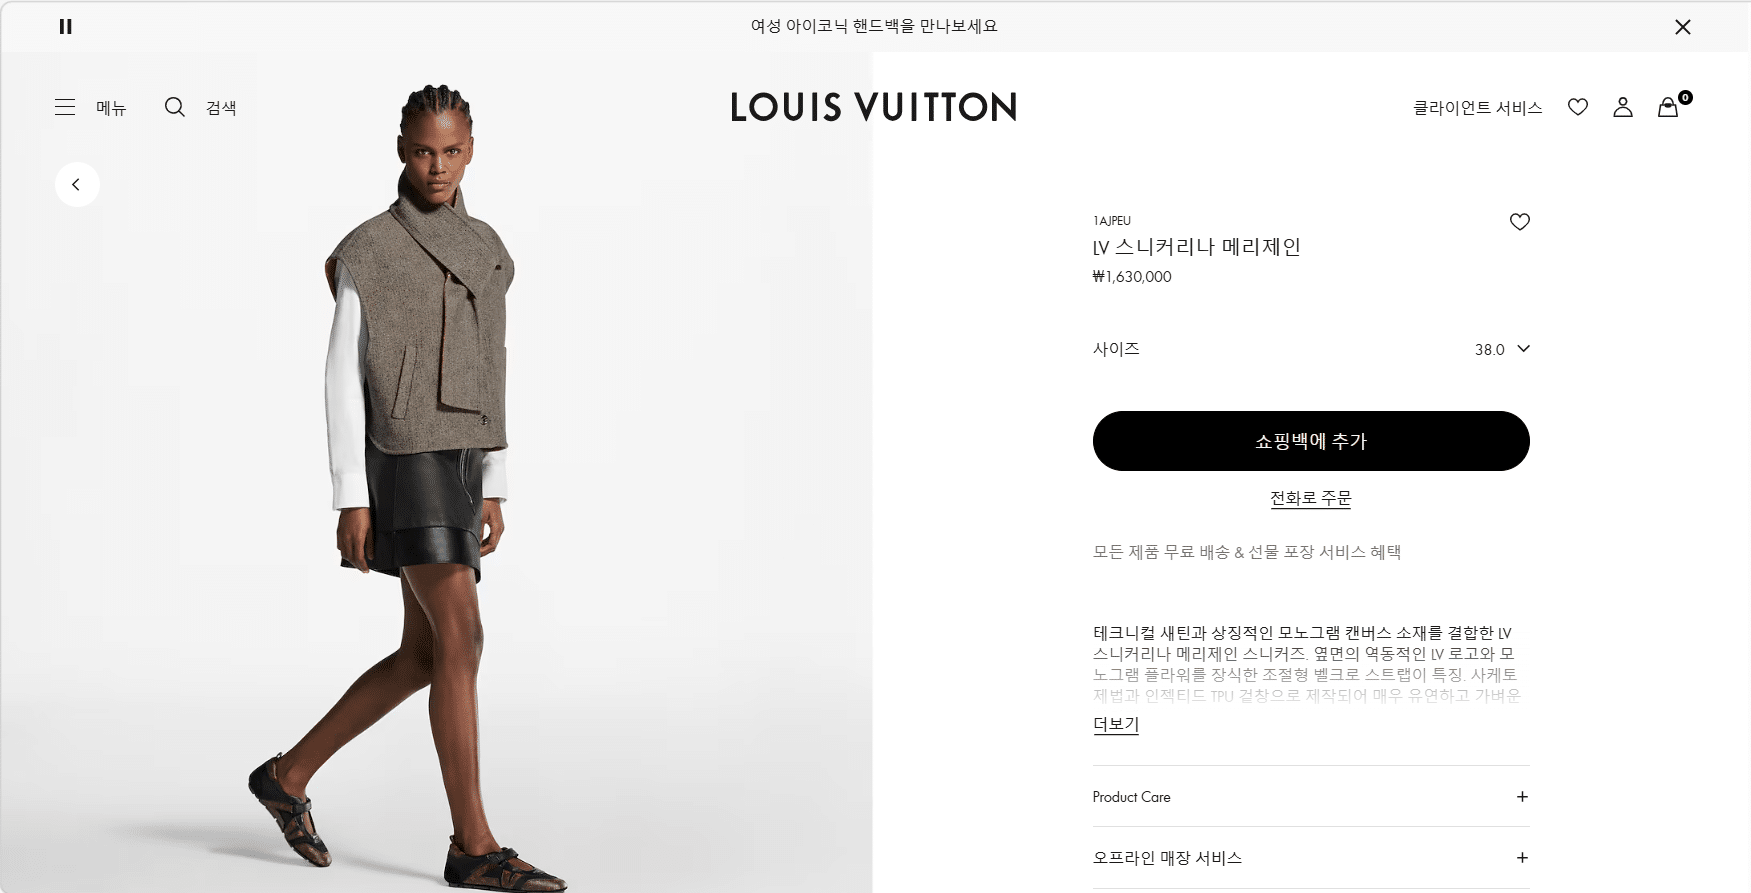
Task: Click the Louis Vuitton logo
Action: pos(874,107)
